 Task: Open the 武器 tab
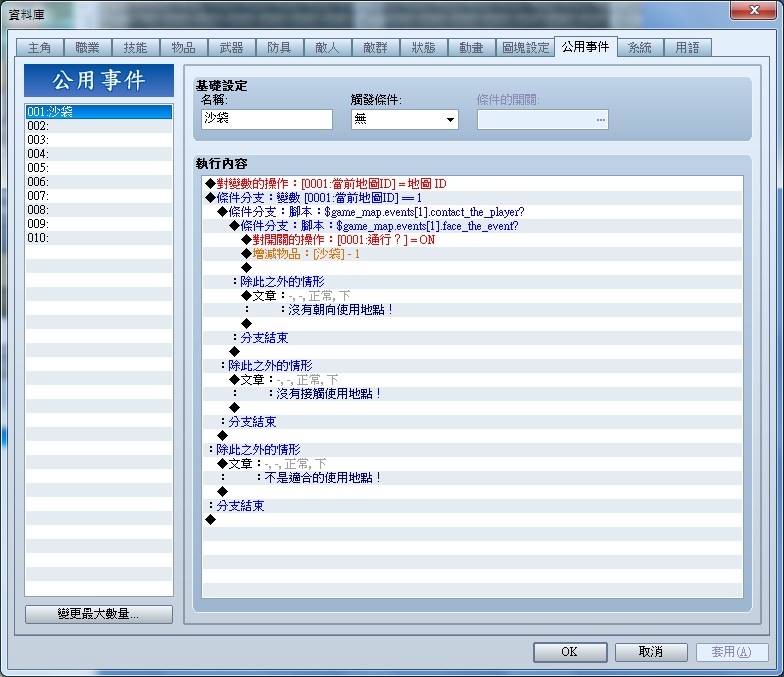click(x=232, y=48)
